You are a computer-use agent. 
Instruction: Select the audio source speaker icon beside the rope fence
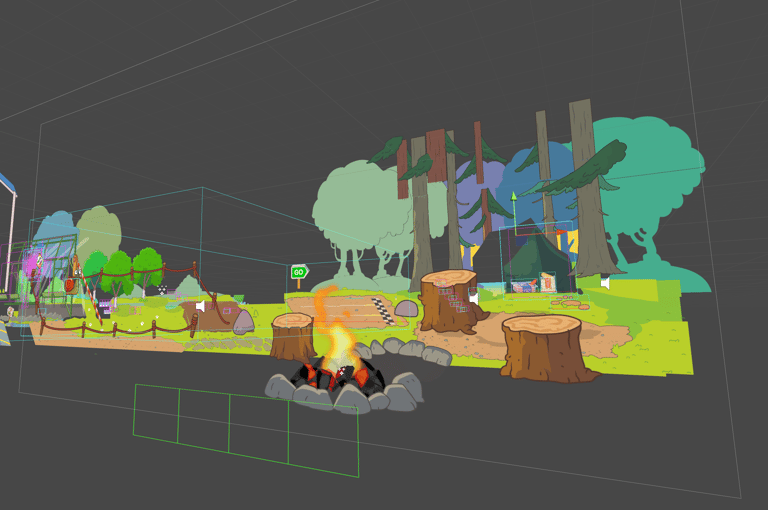[200, 306]
